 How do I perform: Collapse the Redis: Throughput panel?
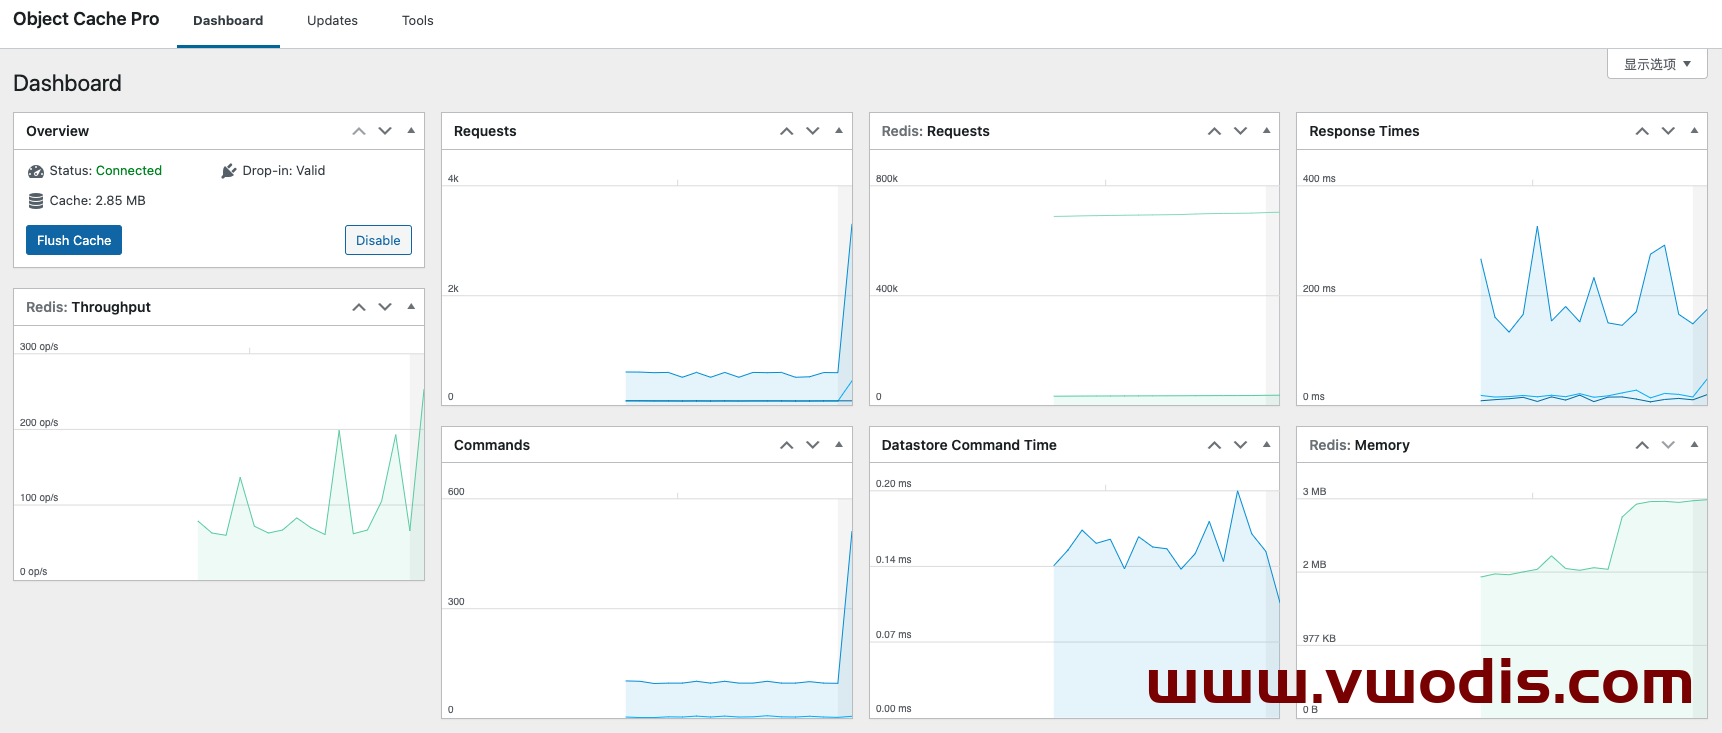click(x=411, y=307)
